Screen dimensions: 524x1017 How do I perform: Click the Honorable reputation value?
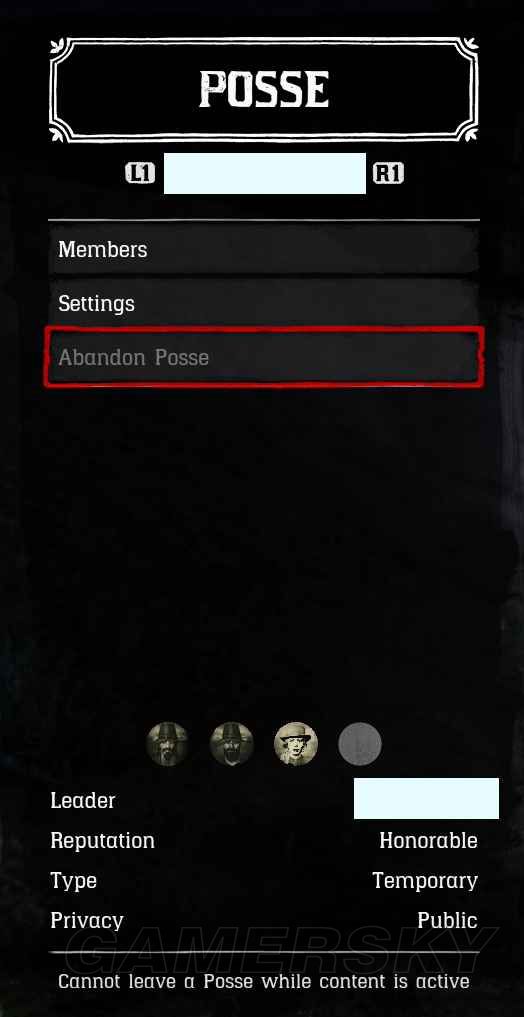tap(429, 841)
